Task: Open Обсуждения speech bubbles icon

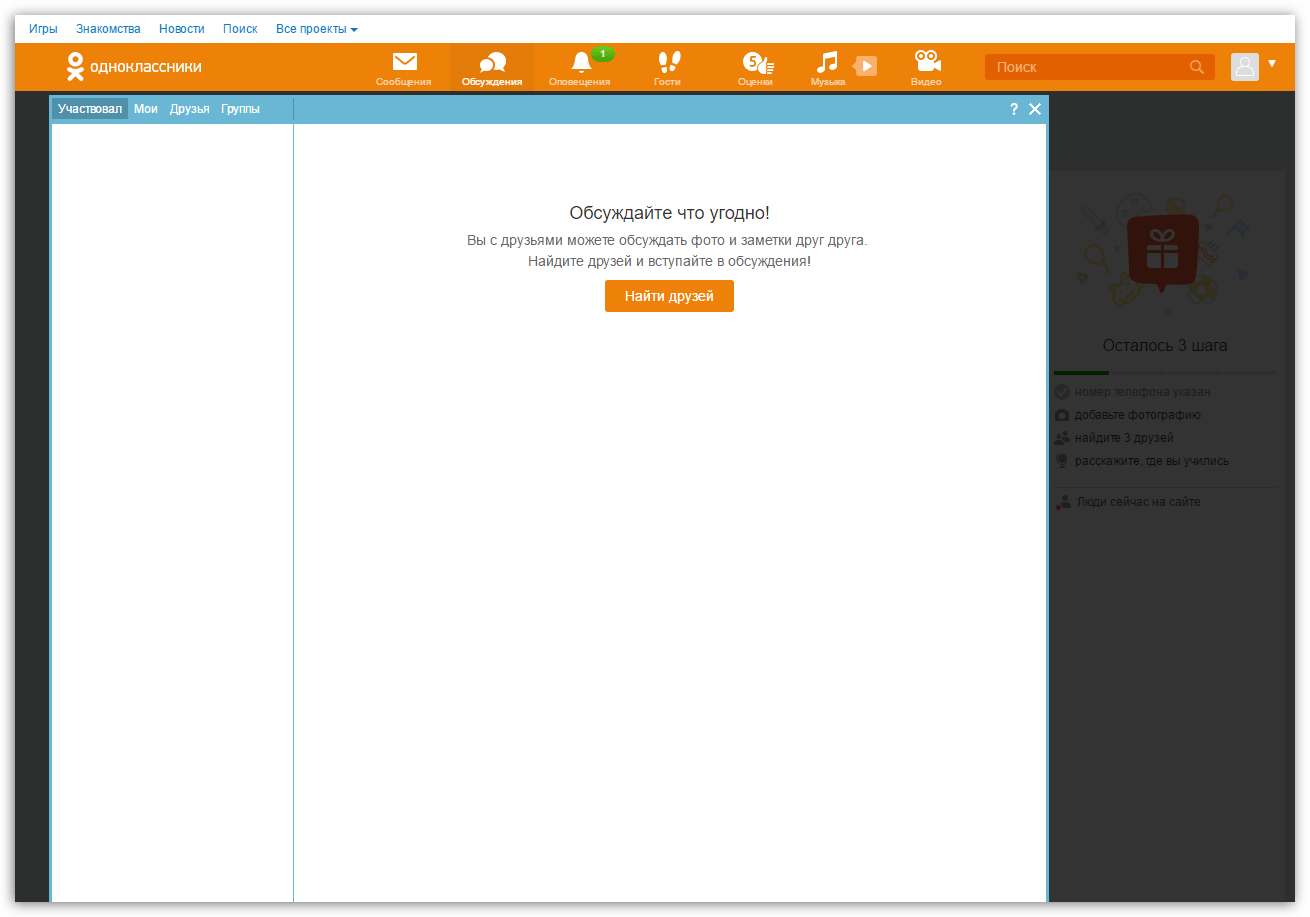Action: 492,63
